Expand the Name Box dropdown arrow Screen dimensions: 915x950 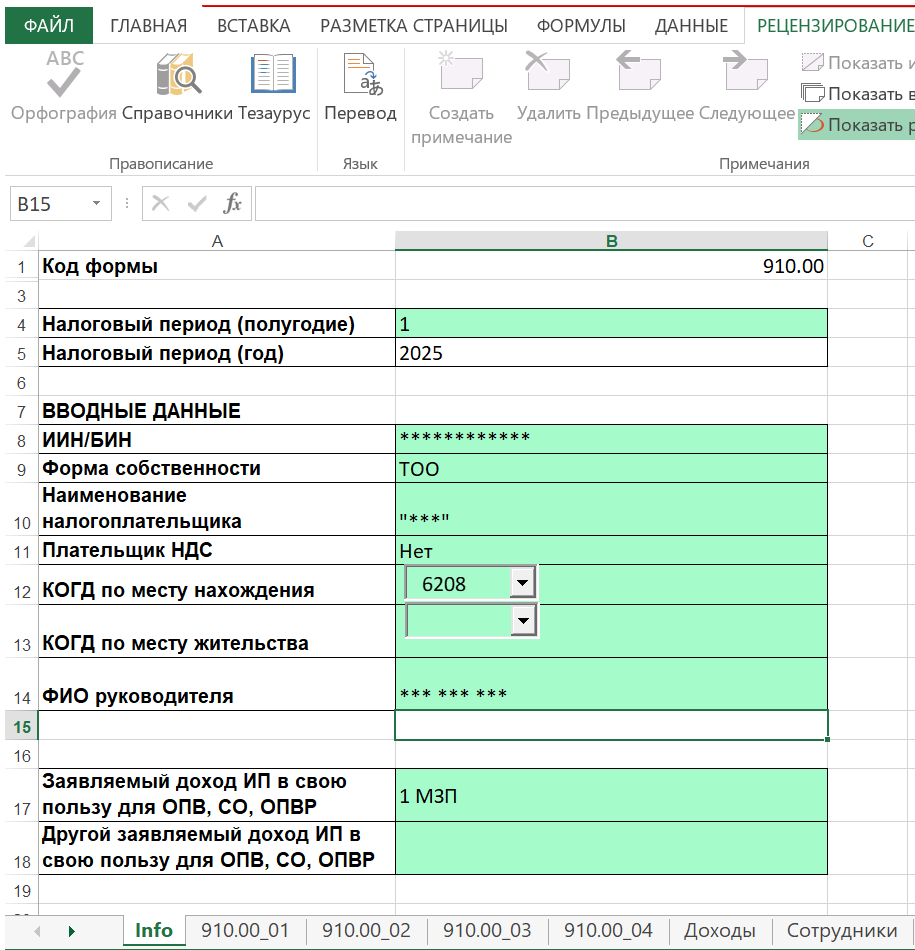click(x=96, y=204)
